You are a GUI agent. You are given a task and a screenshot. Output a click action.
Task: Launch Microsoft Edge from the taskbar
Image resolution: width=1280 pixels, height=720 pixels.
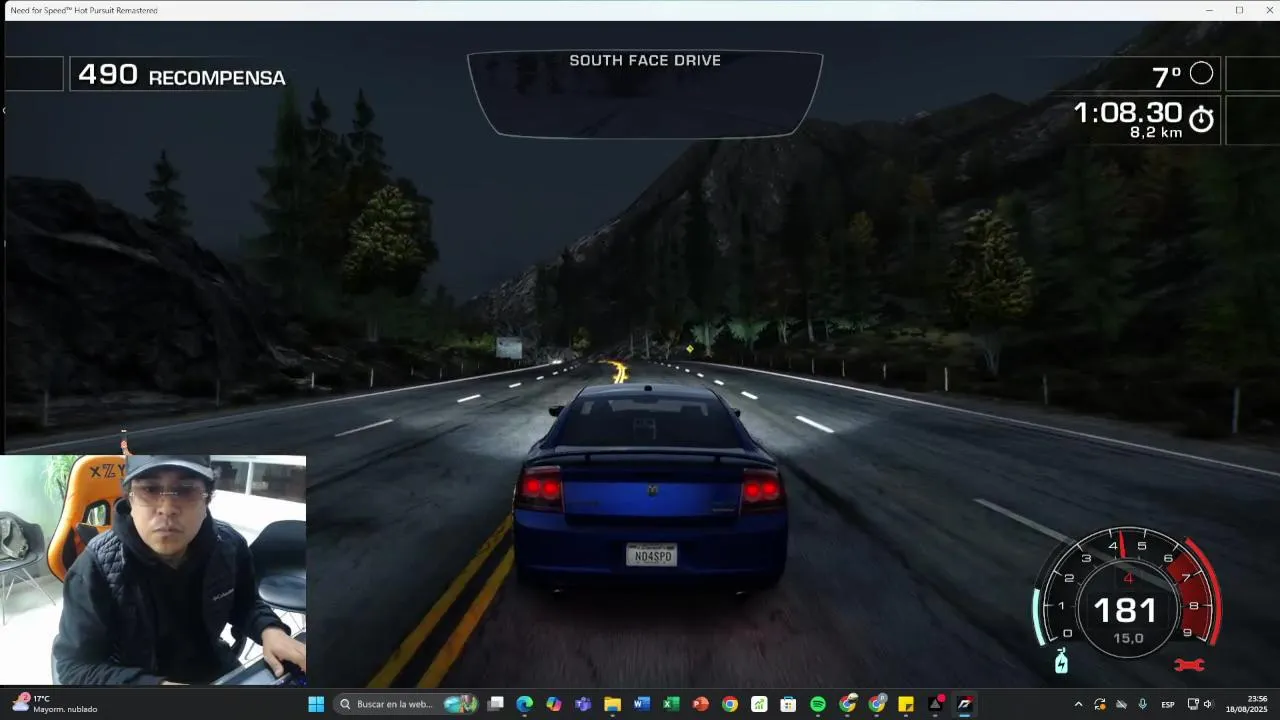tap(524, 704)
